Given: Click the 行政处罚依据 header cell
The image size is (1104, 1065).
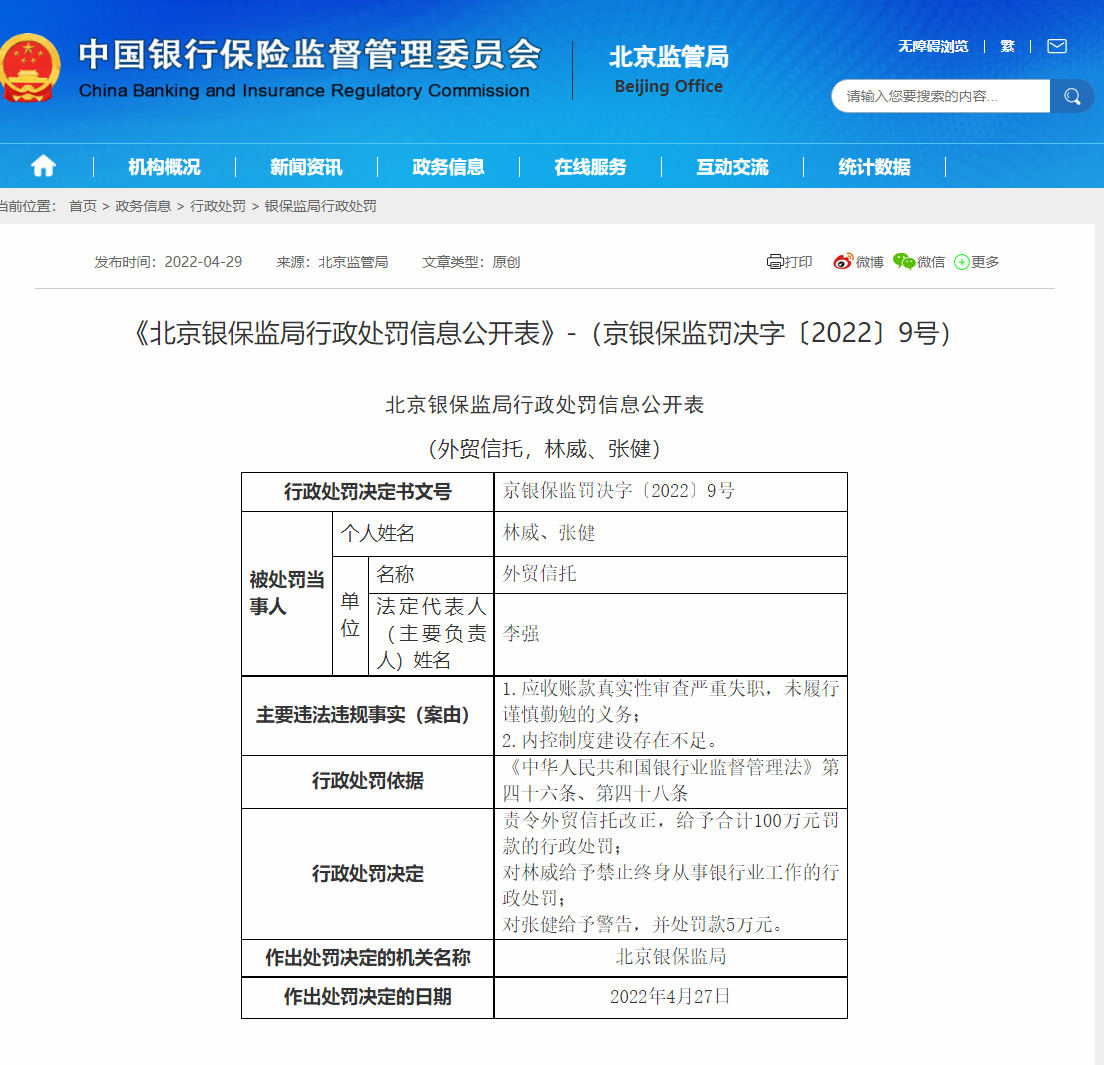Looking at the screenshot, I should pos(368,781).
